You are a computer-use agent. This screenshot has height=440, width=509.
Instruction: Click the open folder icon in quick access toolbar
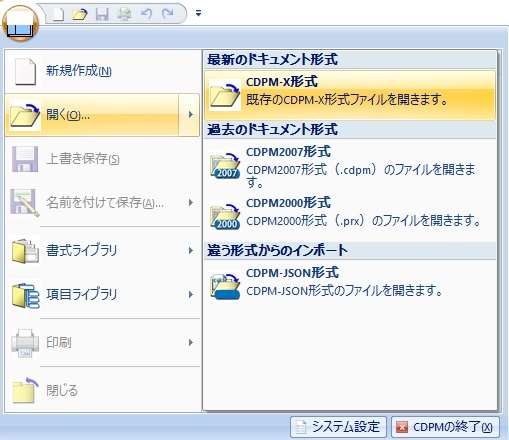80,14
